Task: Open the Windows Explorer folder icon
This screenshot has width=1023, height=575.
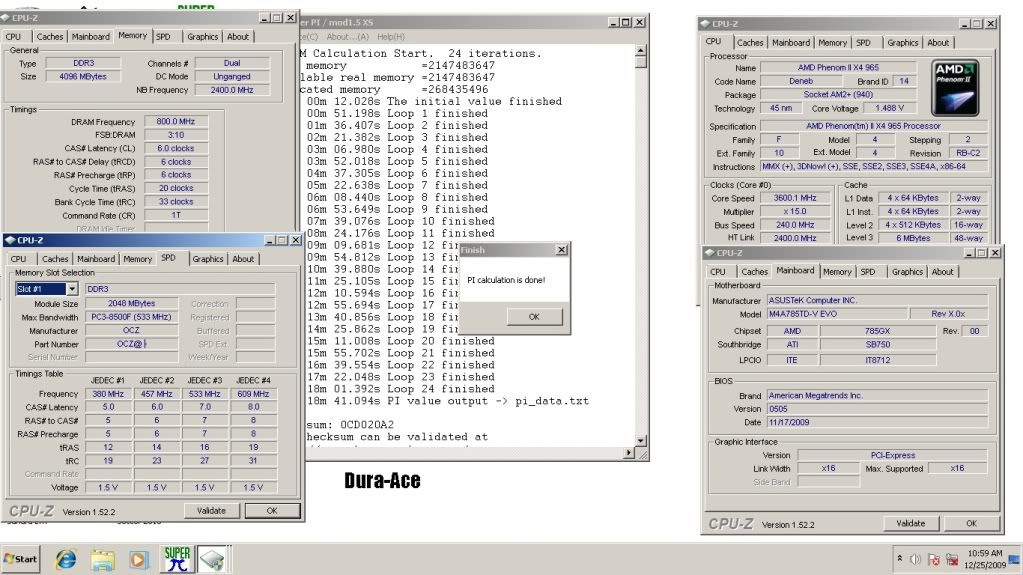Action: point(102,559)
